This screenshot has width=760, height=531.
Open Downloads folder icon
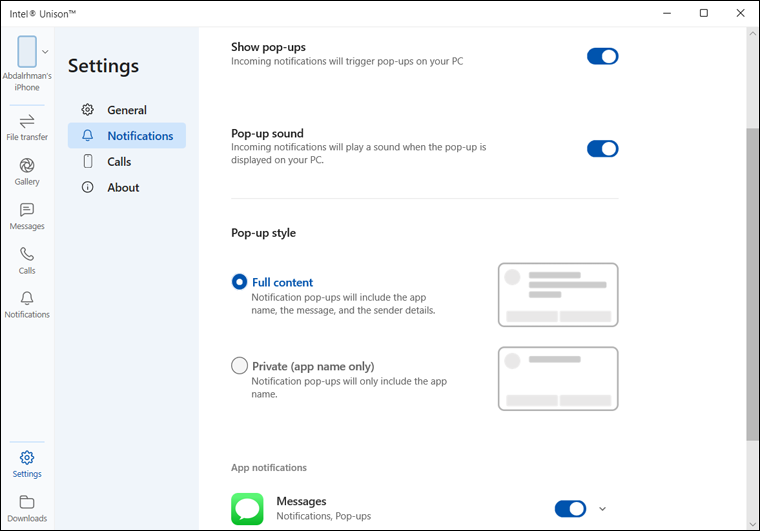click(27, 507)
